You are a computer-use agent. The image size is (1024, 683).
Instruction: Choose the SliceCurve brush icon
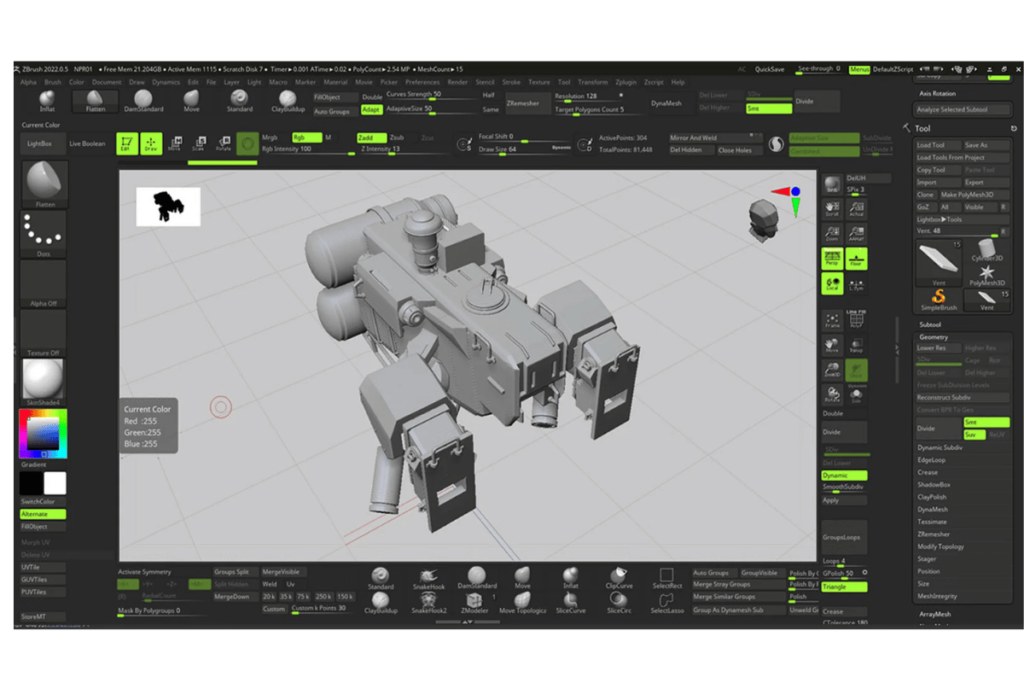(571, 601)
